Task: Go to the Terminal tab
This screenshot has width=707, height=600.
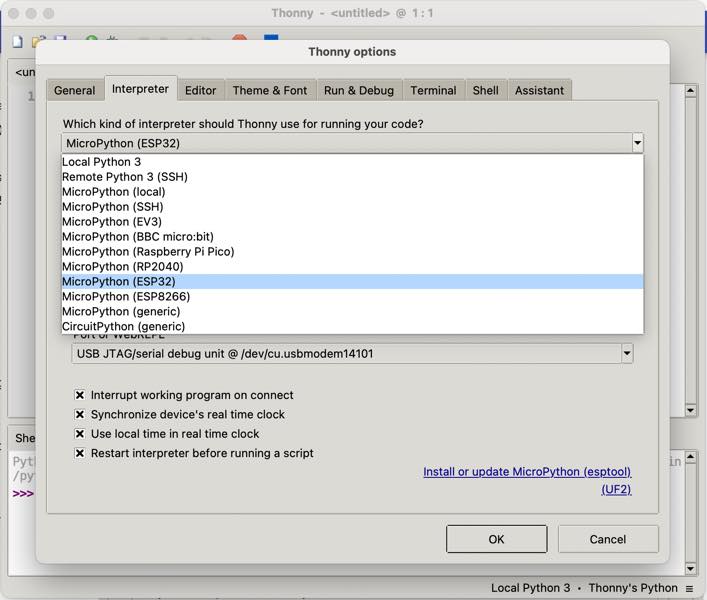Action: click(x=433, y=90)
